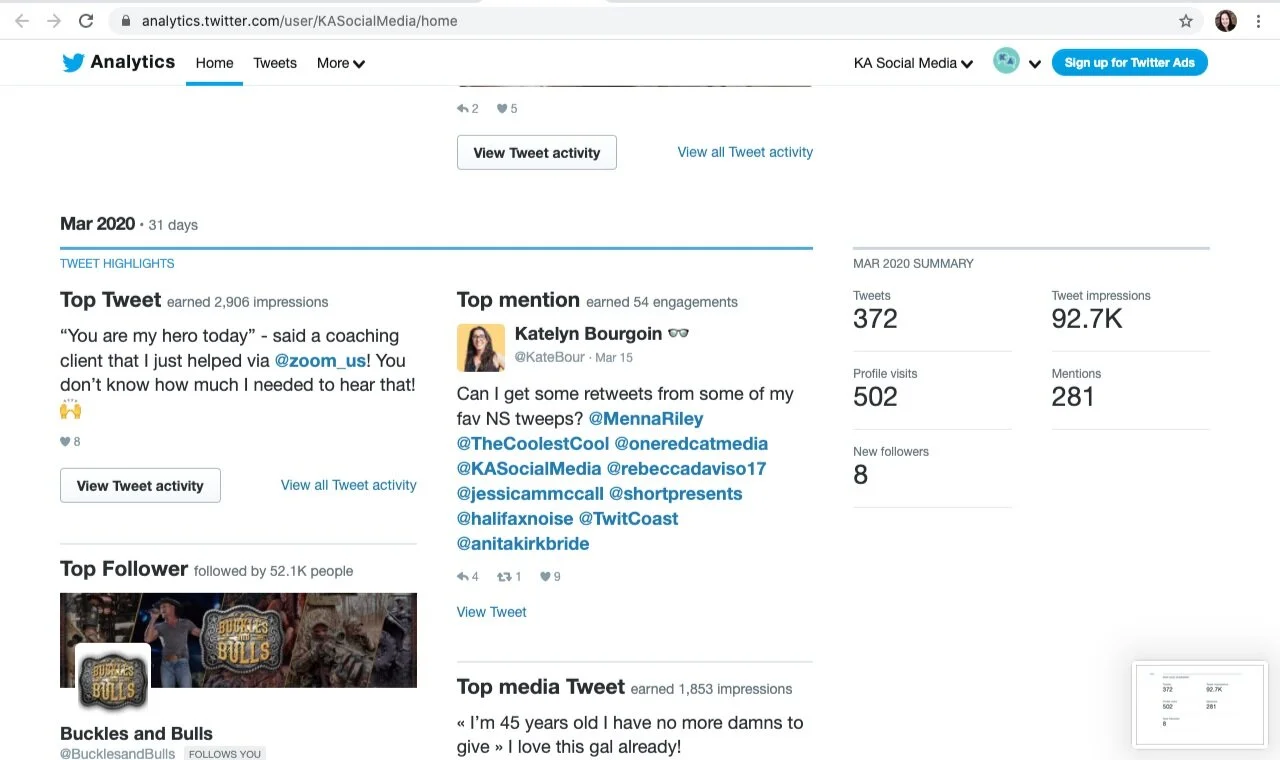Open @TwitCoast handle link
The image size is (1280, 760).
628,519
